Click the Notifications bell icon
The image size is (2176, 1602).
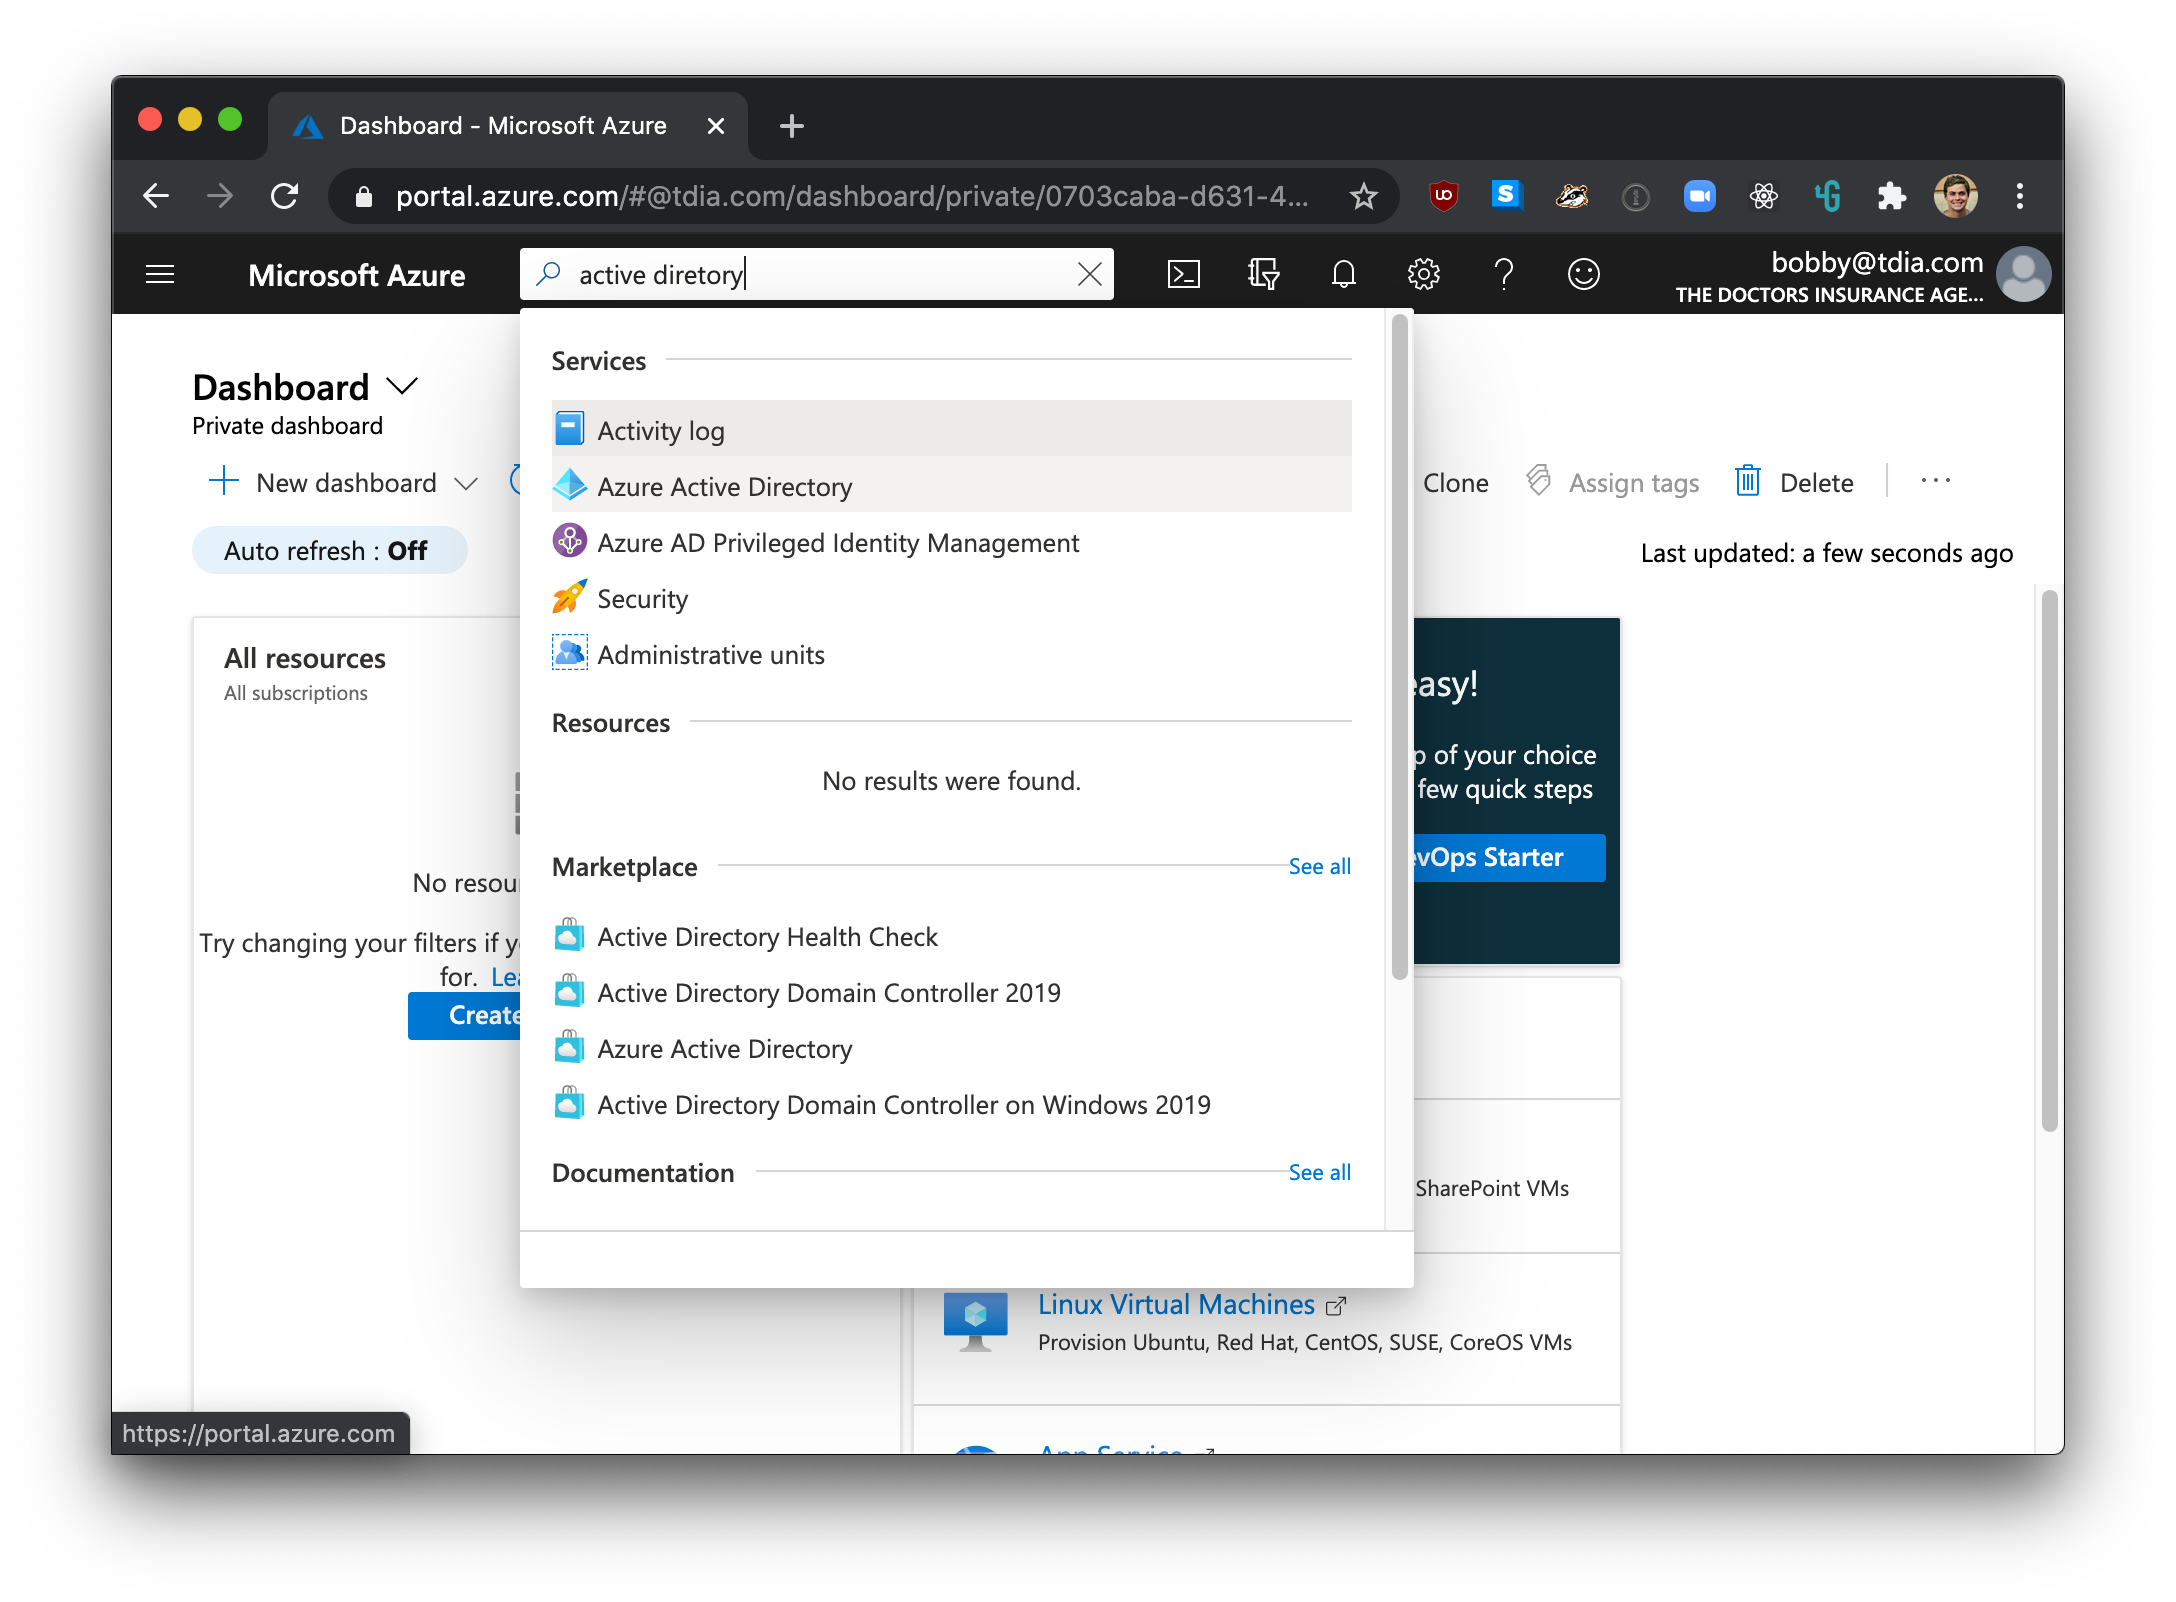point(1345,274)
